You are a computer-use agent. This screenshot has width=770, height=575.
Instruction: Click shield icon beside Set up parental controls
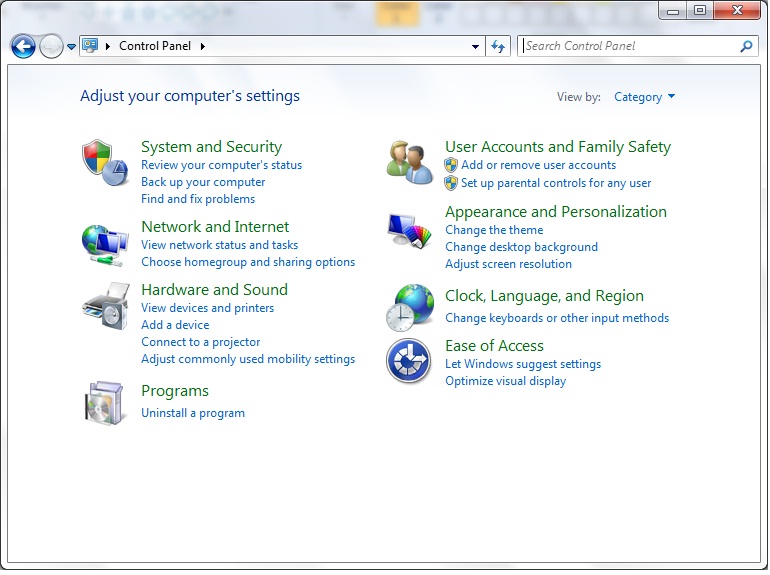pos(450,183)
